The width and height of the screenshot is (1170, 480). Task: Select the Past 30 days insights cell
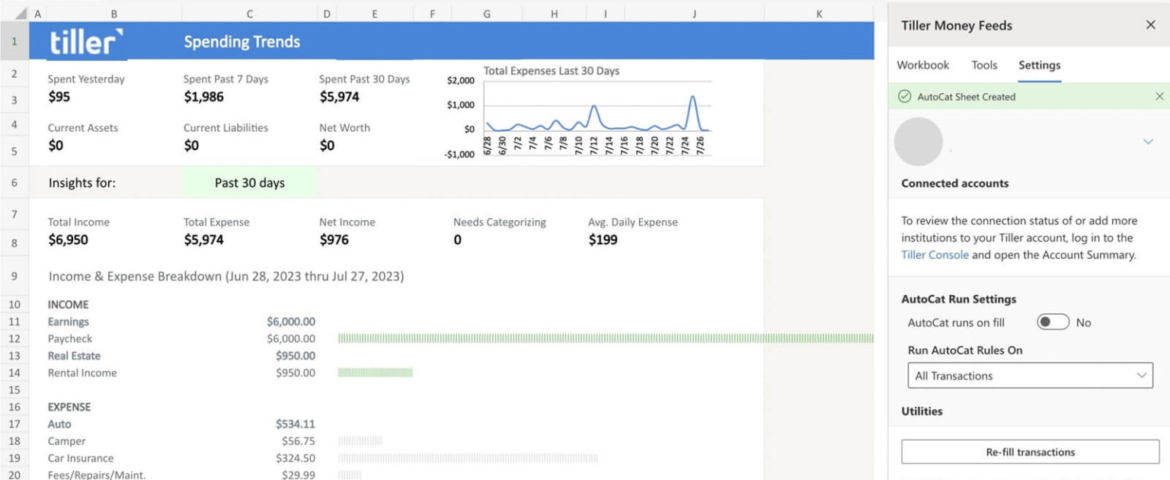pyautogui.click(x=249, y=183)
